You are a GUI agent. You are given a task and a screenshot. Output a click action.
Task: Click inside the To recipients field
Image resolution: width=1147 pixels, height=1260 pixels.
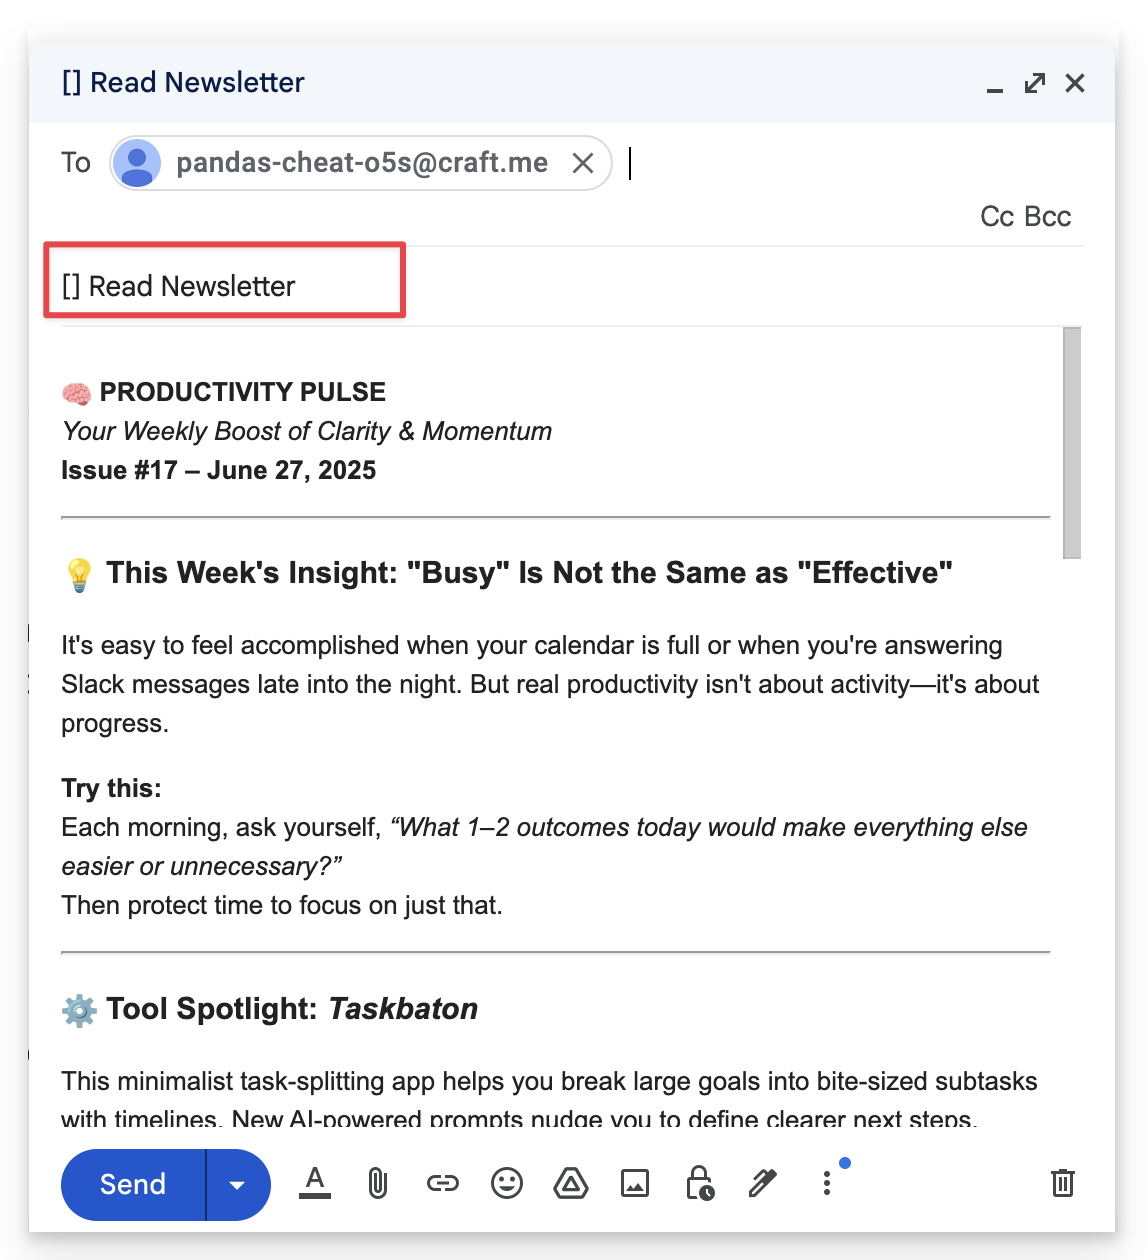(700, 162)
